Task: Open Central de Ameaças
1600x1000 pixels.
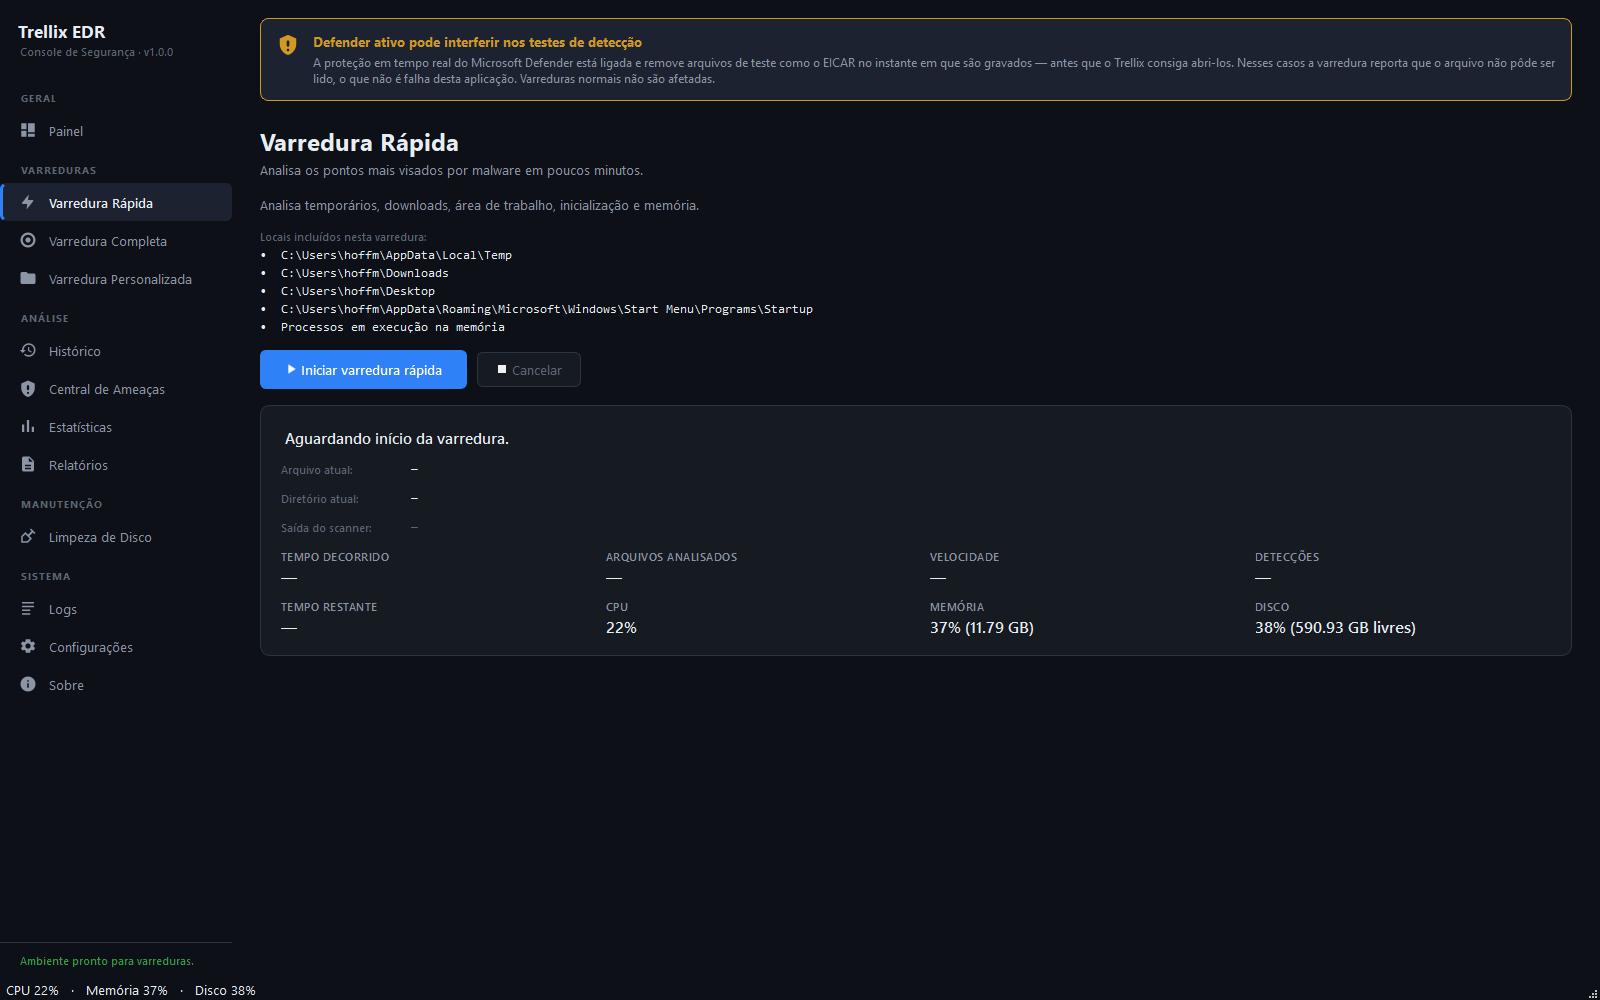Action: [116, 389]
